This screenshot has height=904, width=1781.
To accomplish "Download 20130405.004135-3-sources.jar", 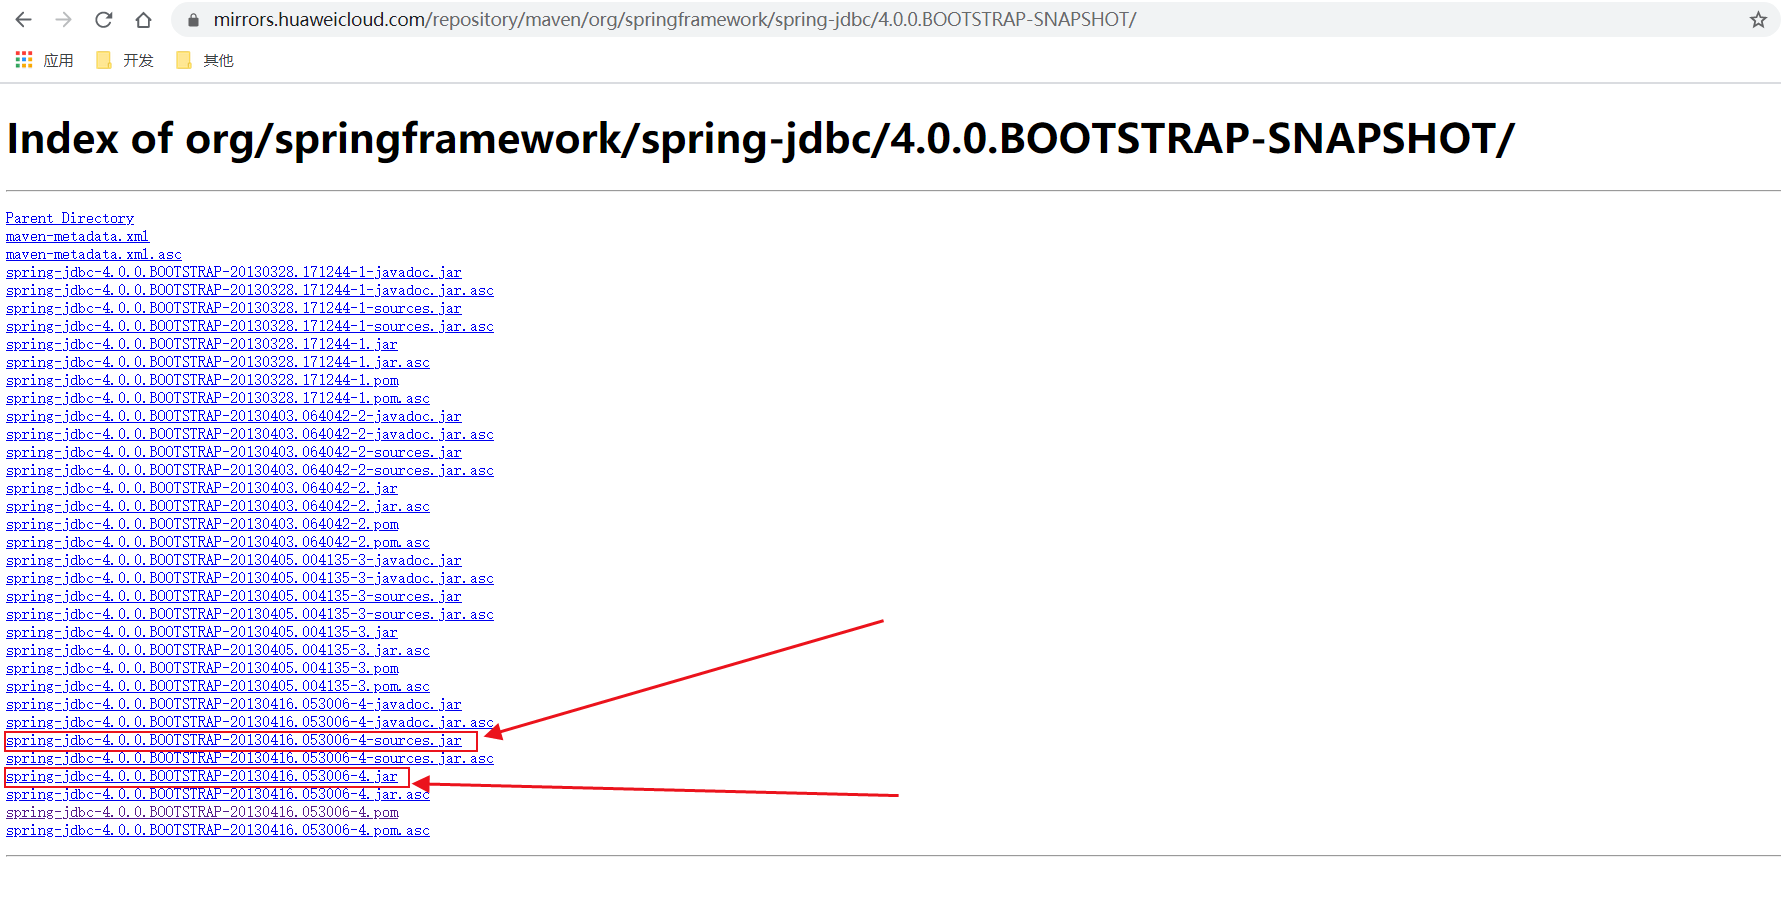I will coord(234,596).
